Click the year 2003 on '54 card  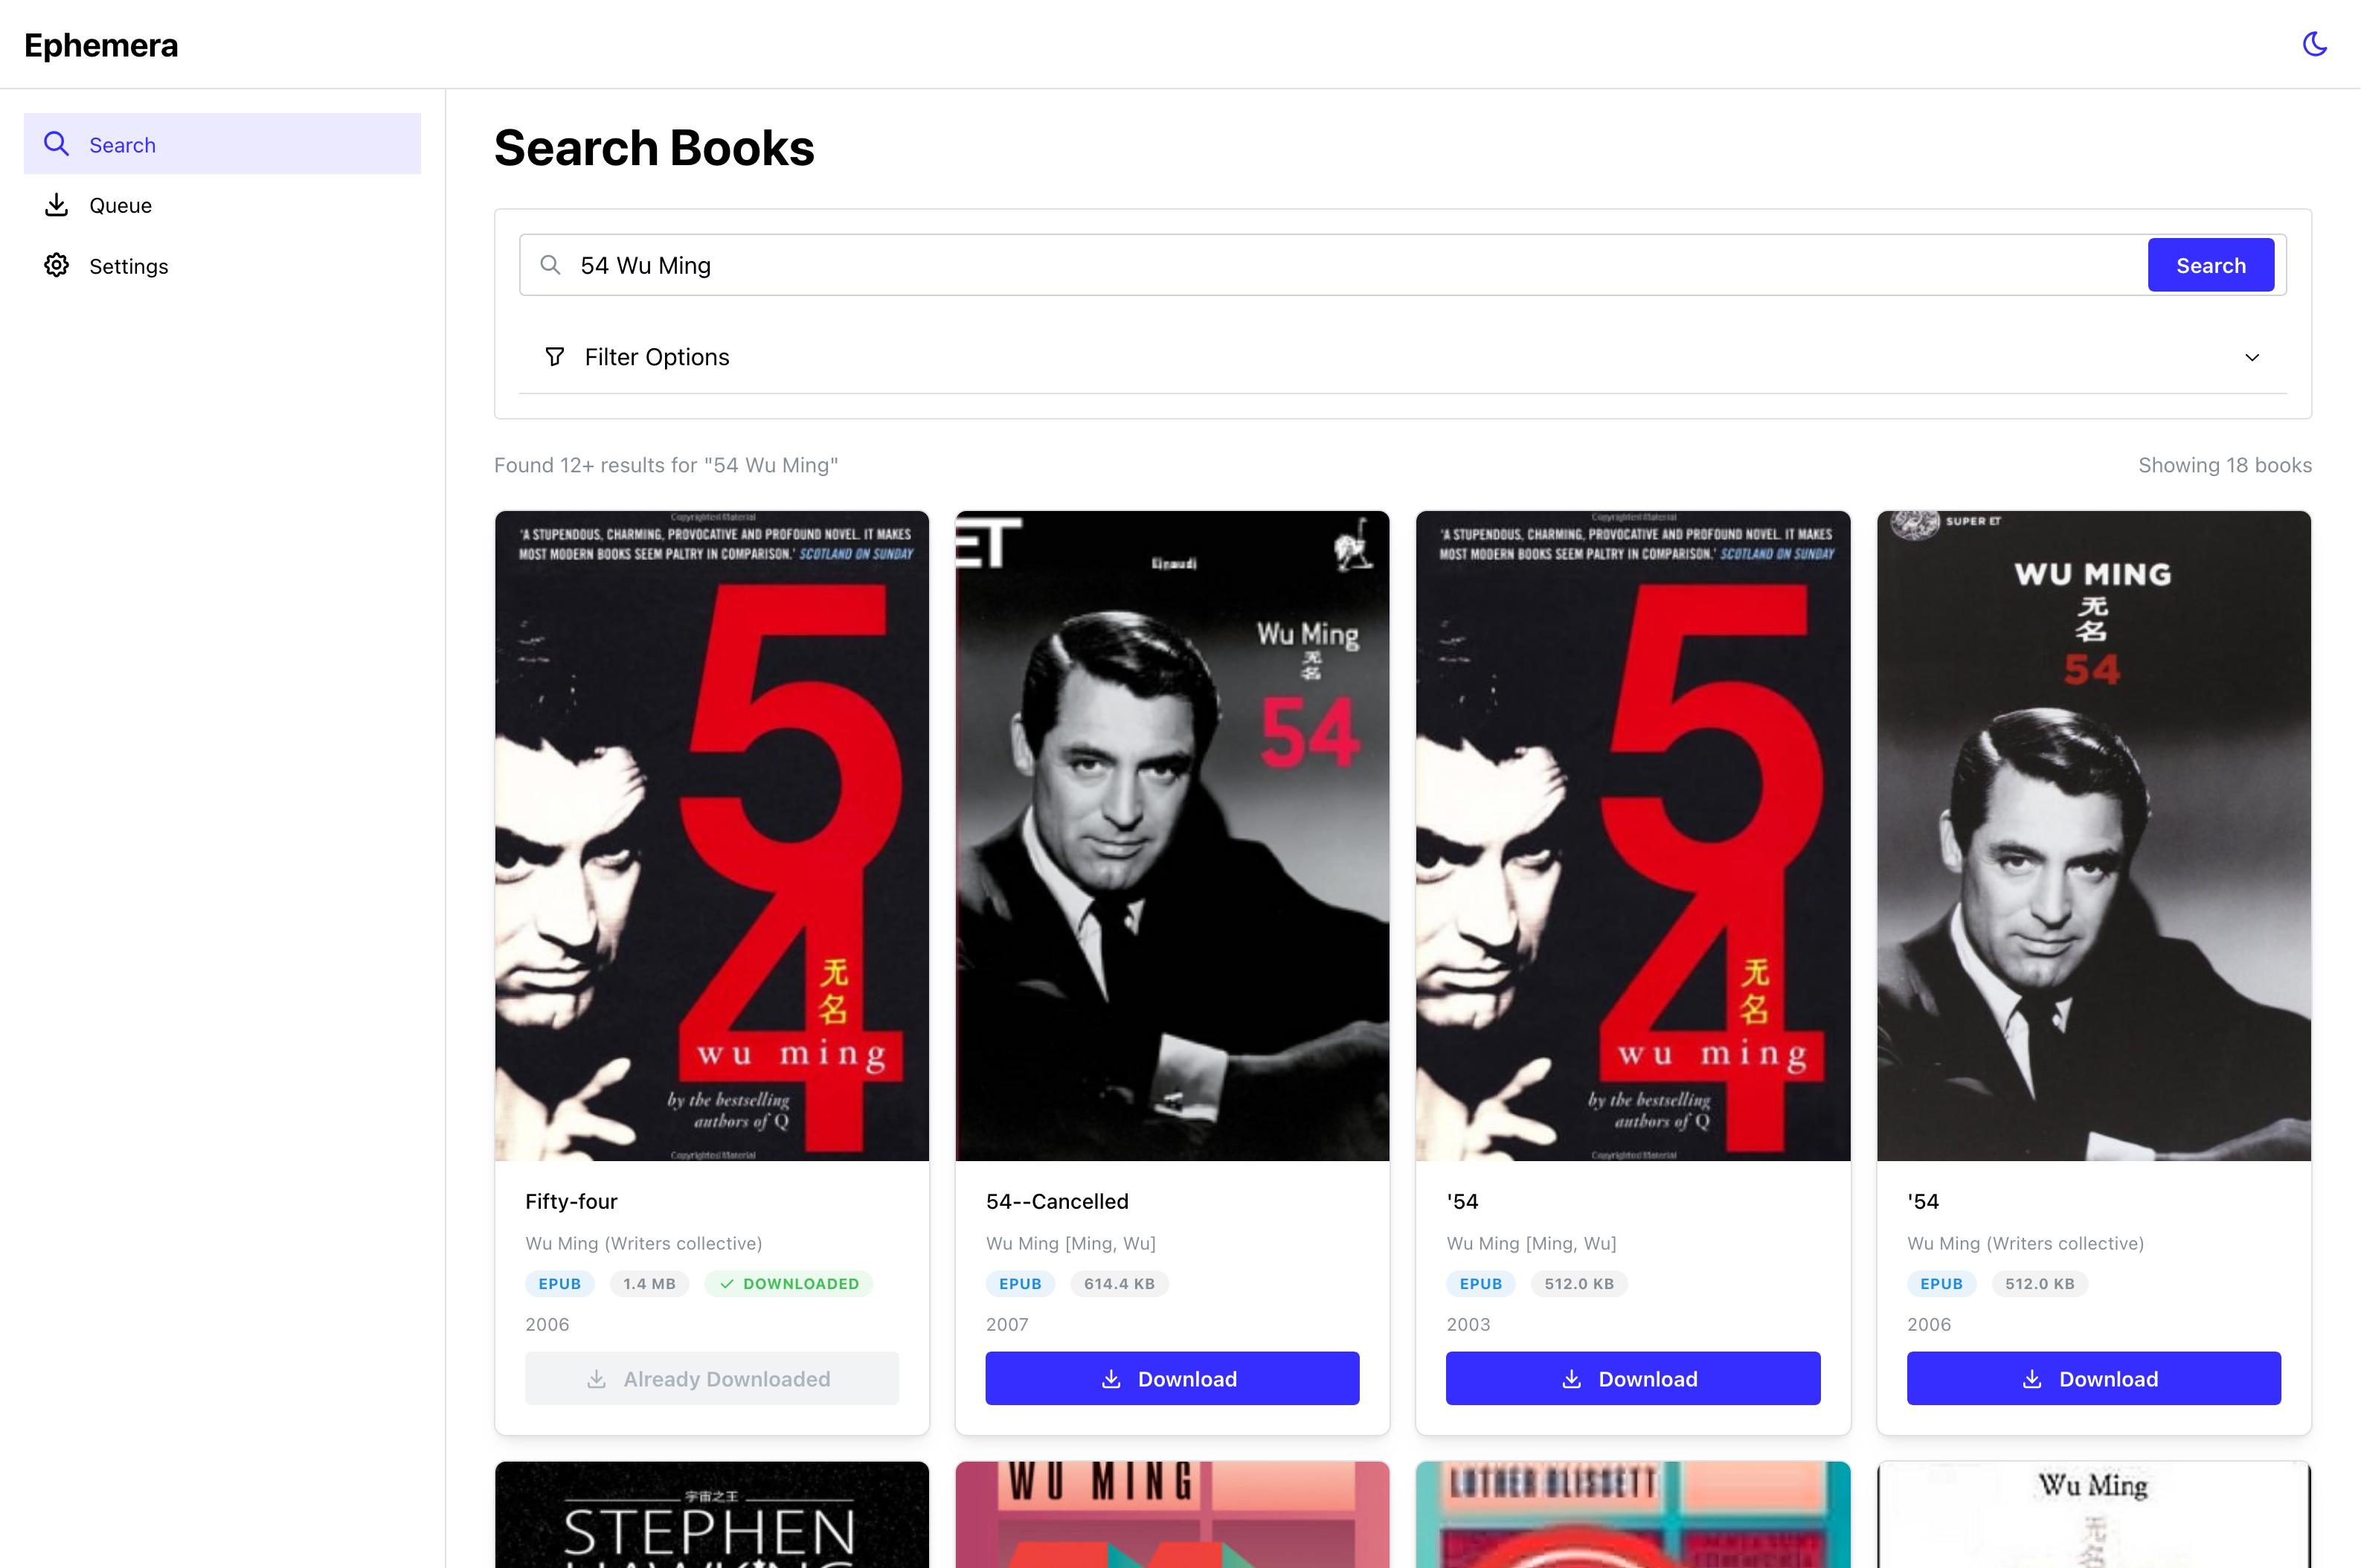(1468, 1324)
